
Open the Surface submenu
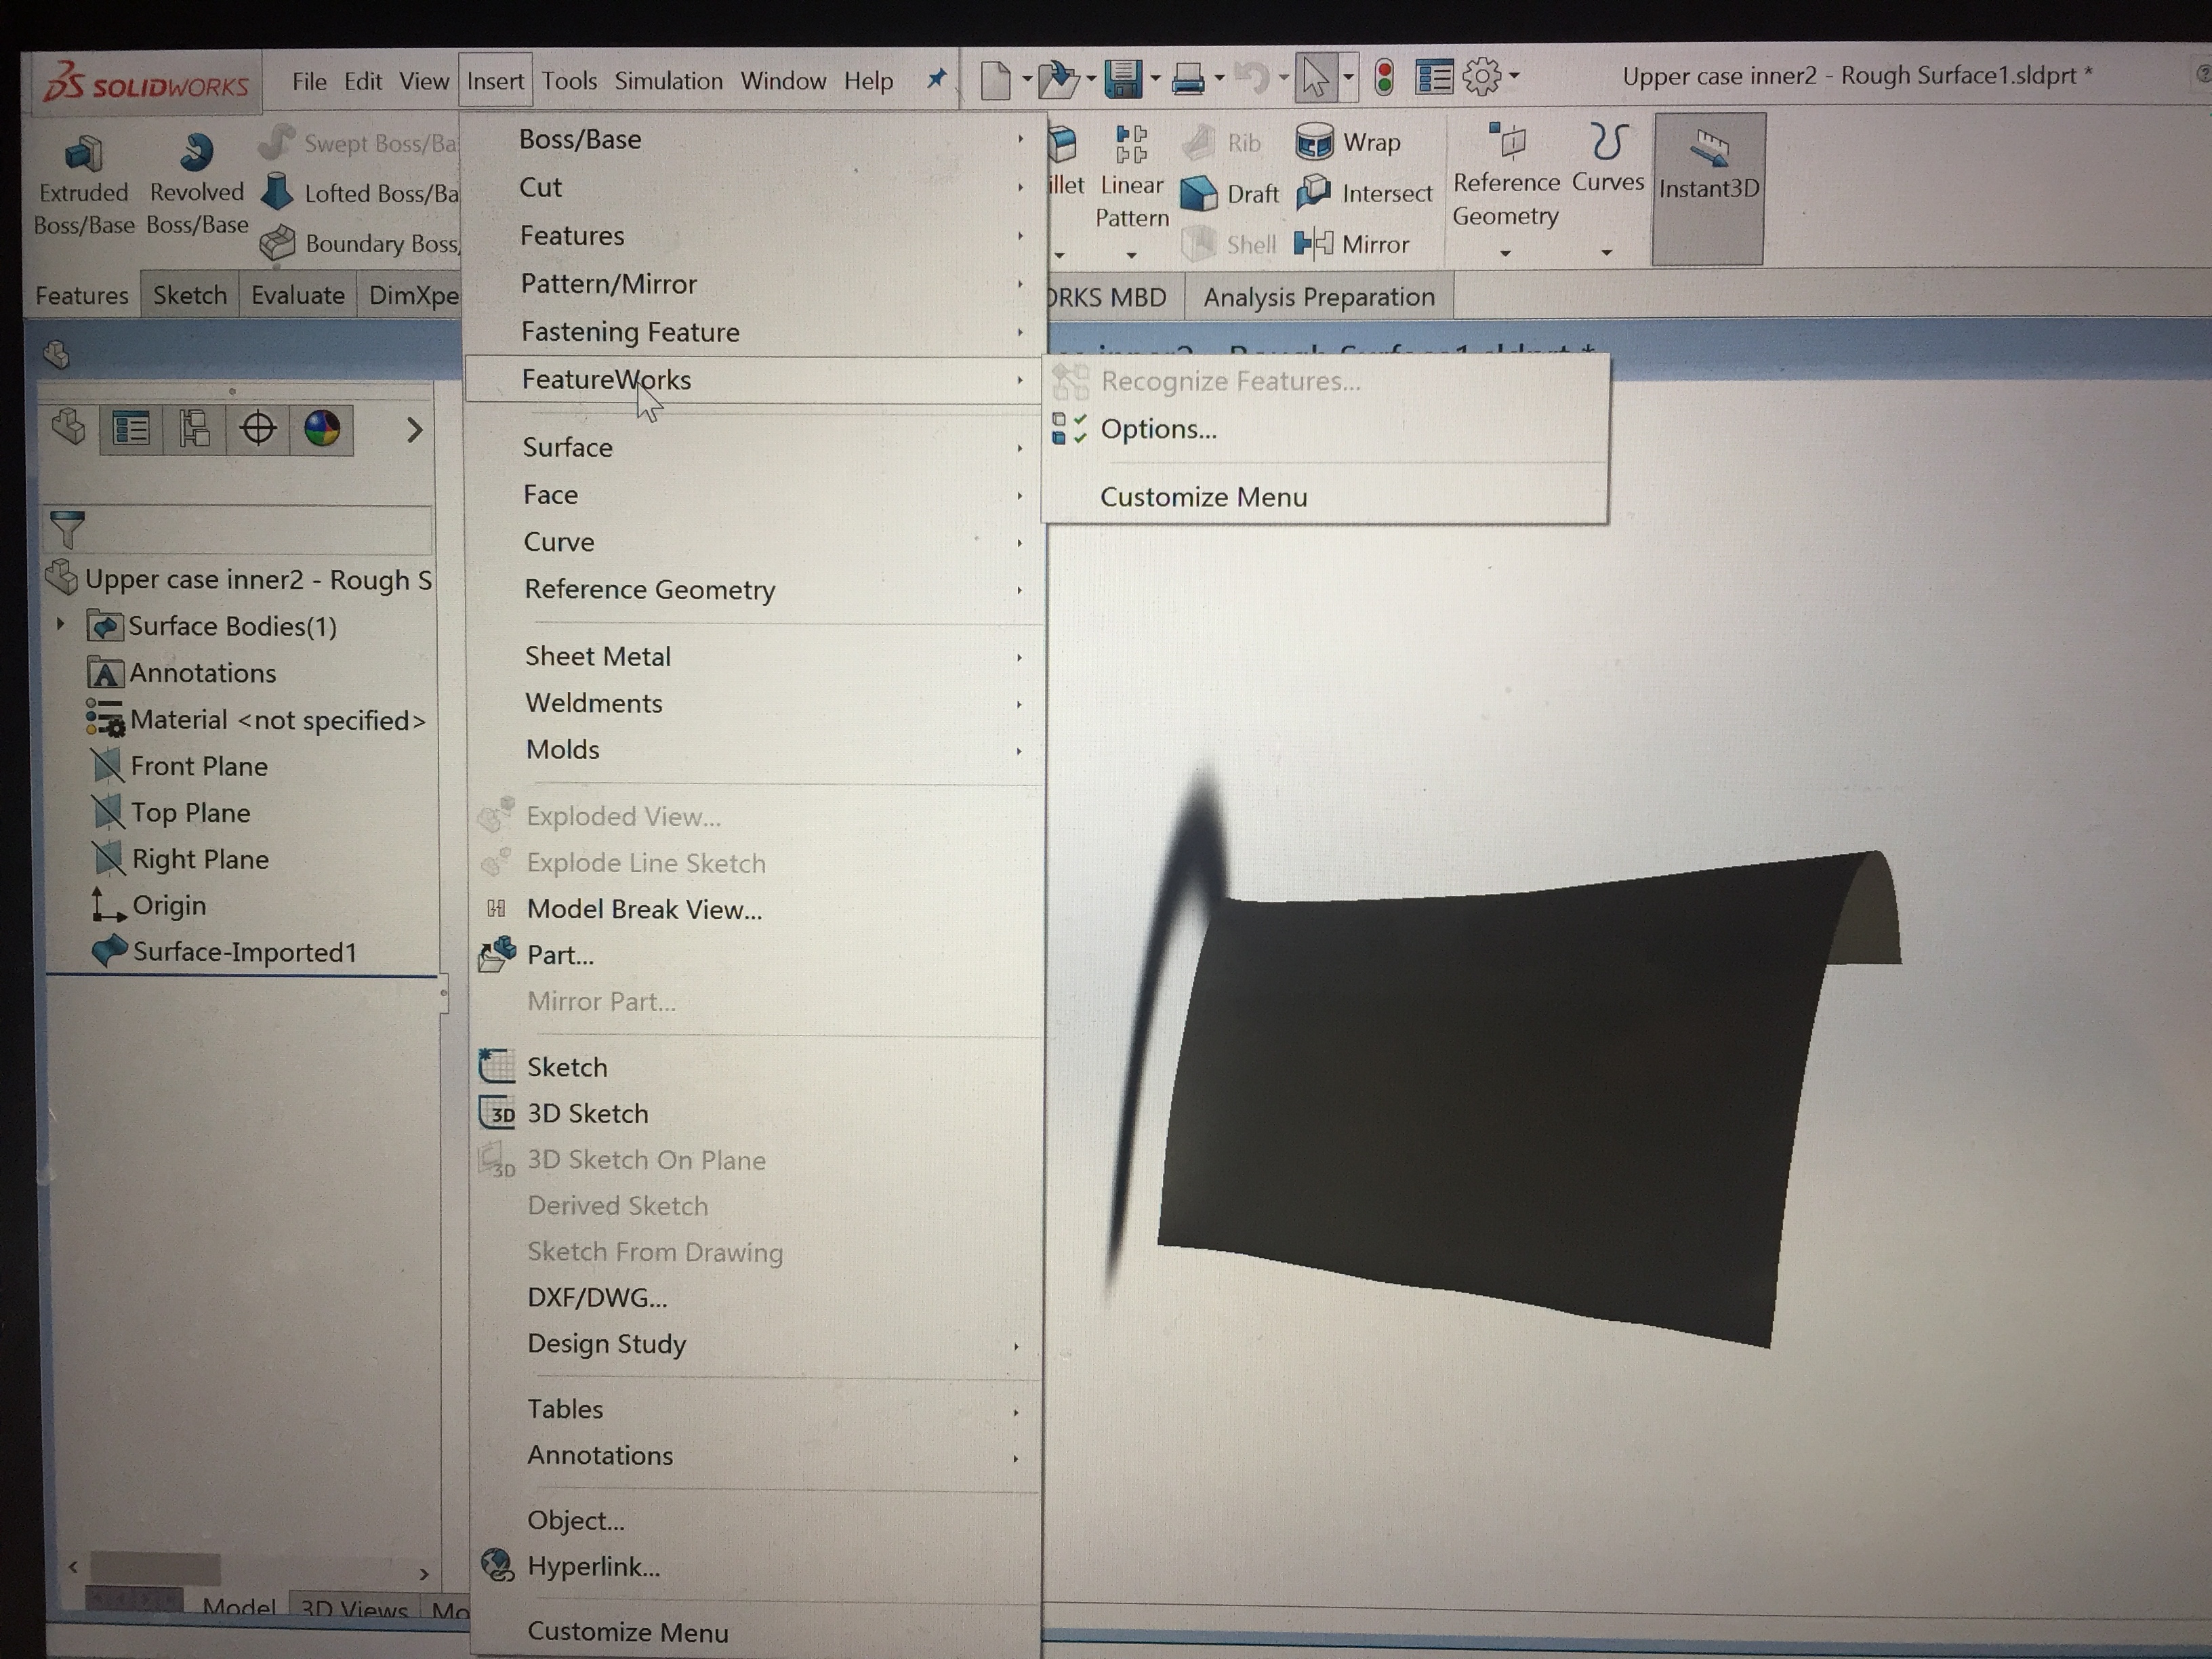(x=567, y=447)
